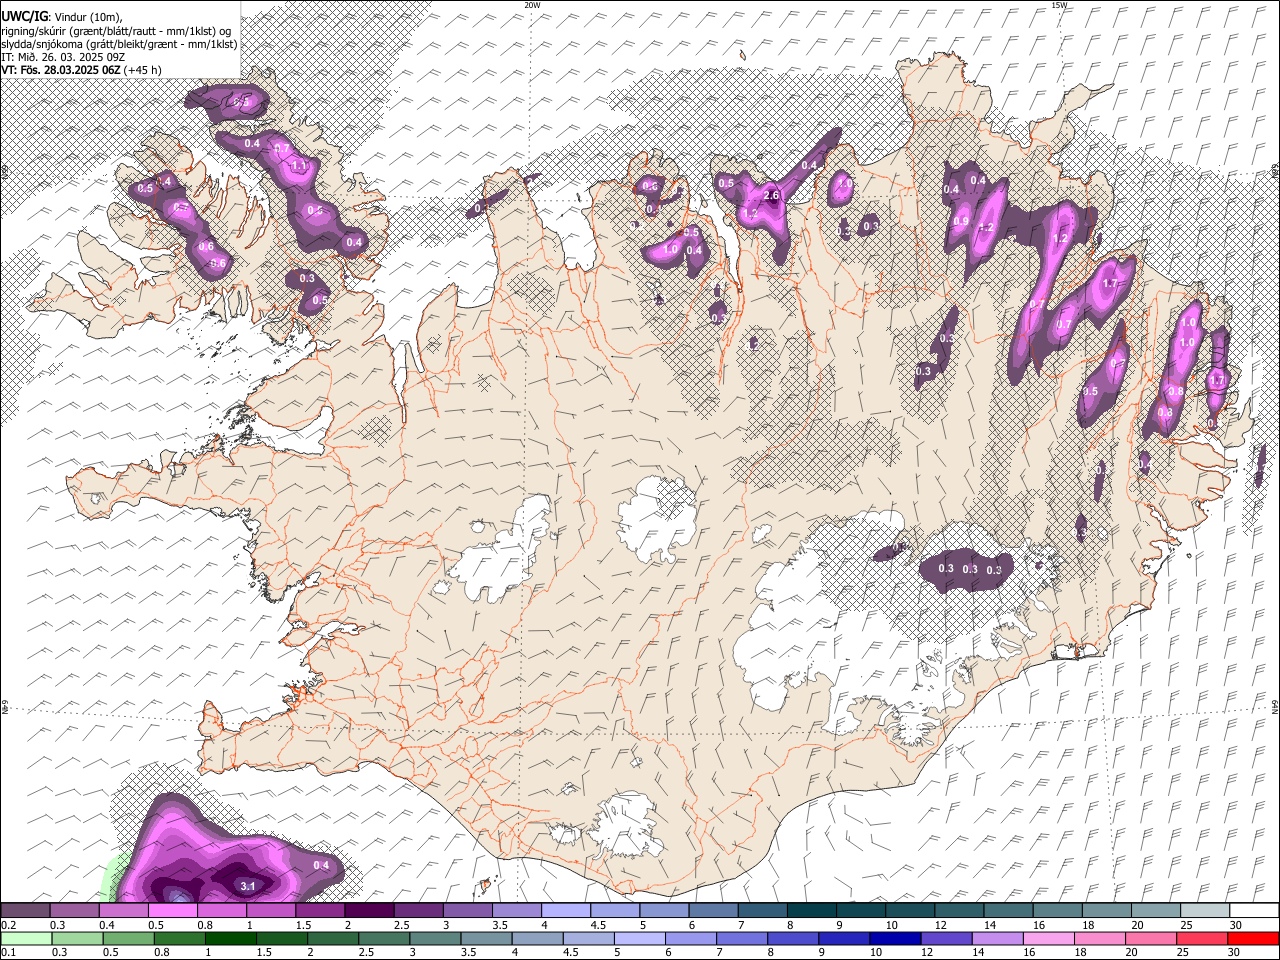Click the 64N latitude label on right edge
The image size is (1280, 960).
click(1275, 706)
